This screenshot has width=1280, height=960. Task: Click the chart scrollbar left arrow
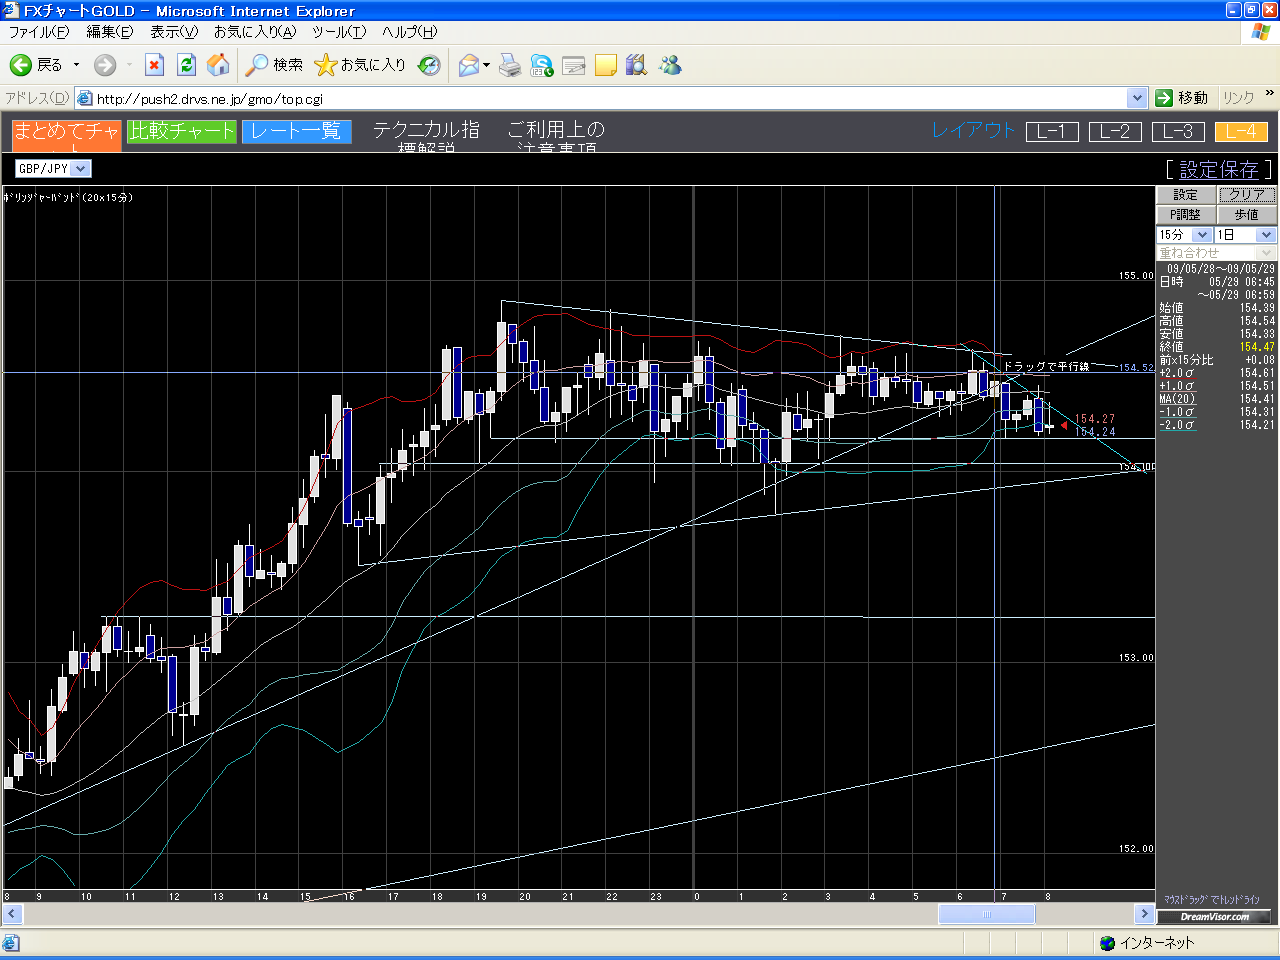[x=12, y=914]
